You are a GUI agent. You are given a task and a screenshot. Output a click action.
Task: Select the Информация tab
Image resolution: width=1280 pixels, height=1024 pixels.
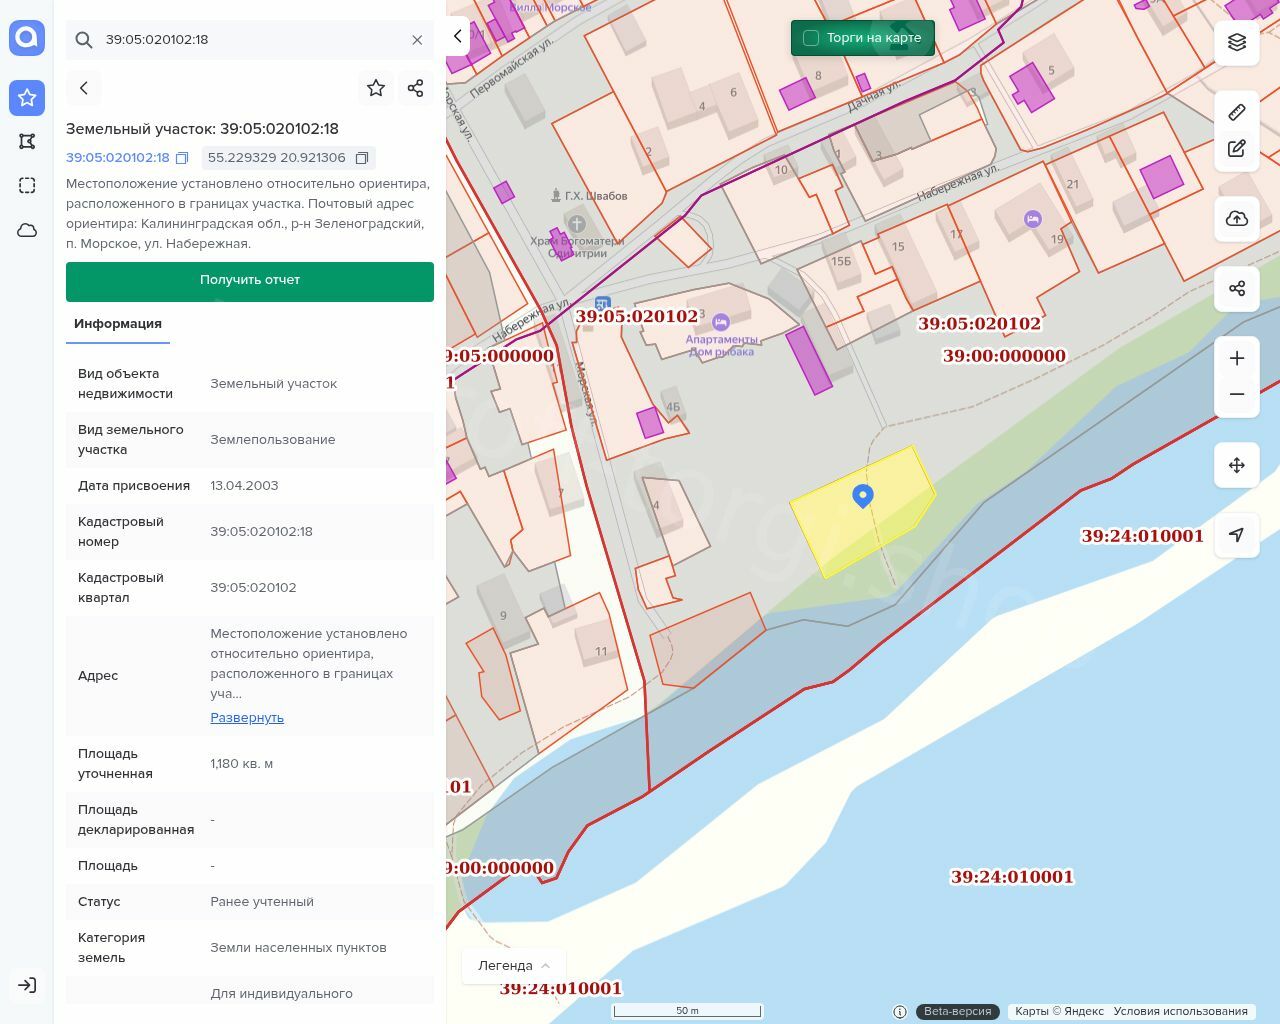click(x=118, y=324)
